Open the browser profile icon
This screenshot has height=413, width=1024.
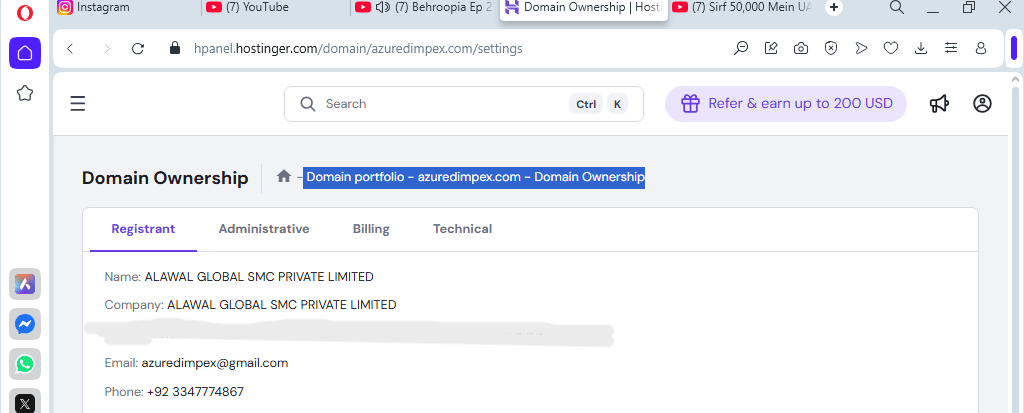click(x=981, y=48)
